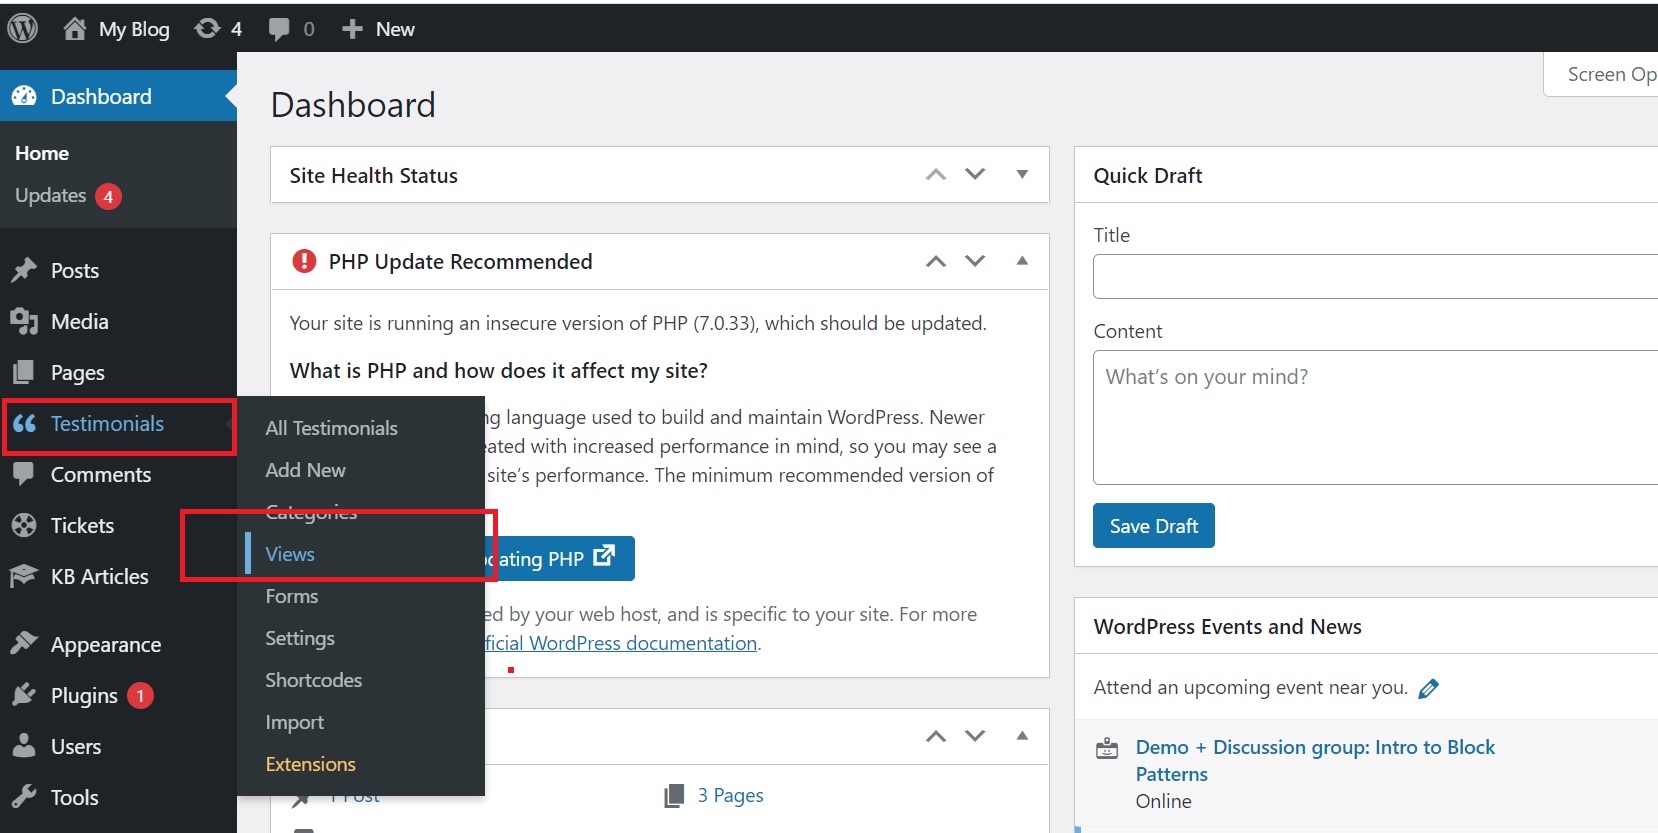Move the lower dashboard panel down
Screen dimensions: 1658x833
pyautogui.click(x=975, y=736)
